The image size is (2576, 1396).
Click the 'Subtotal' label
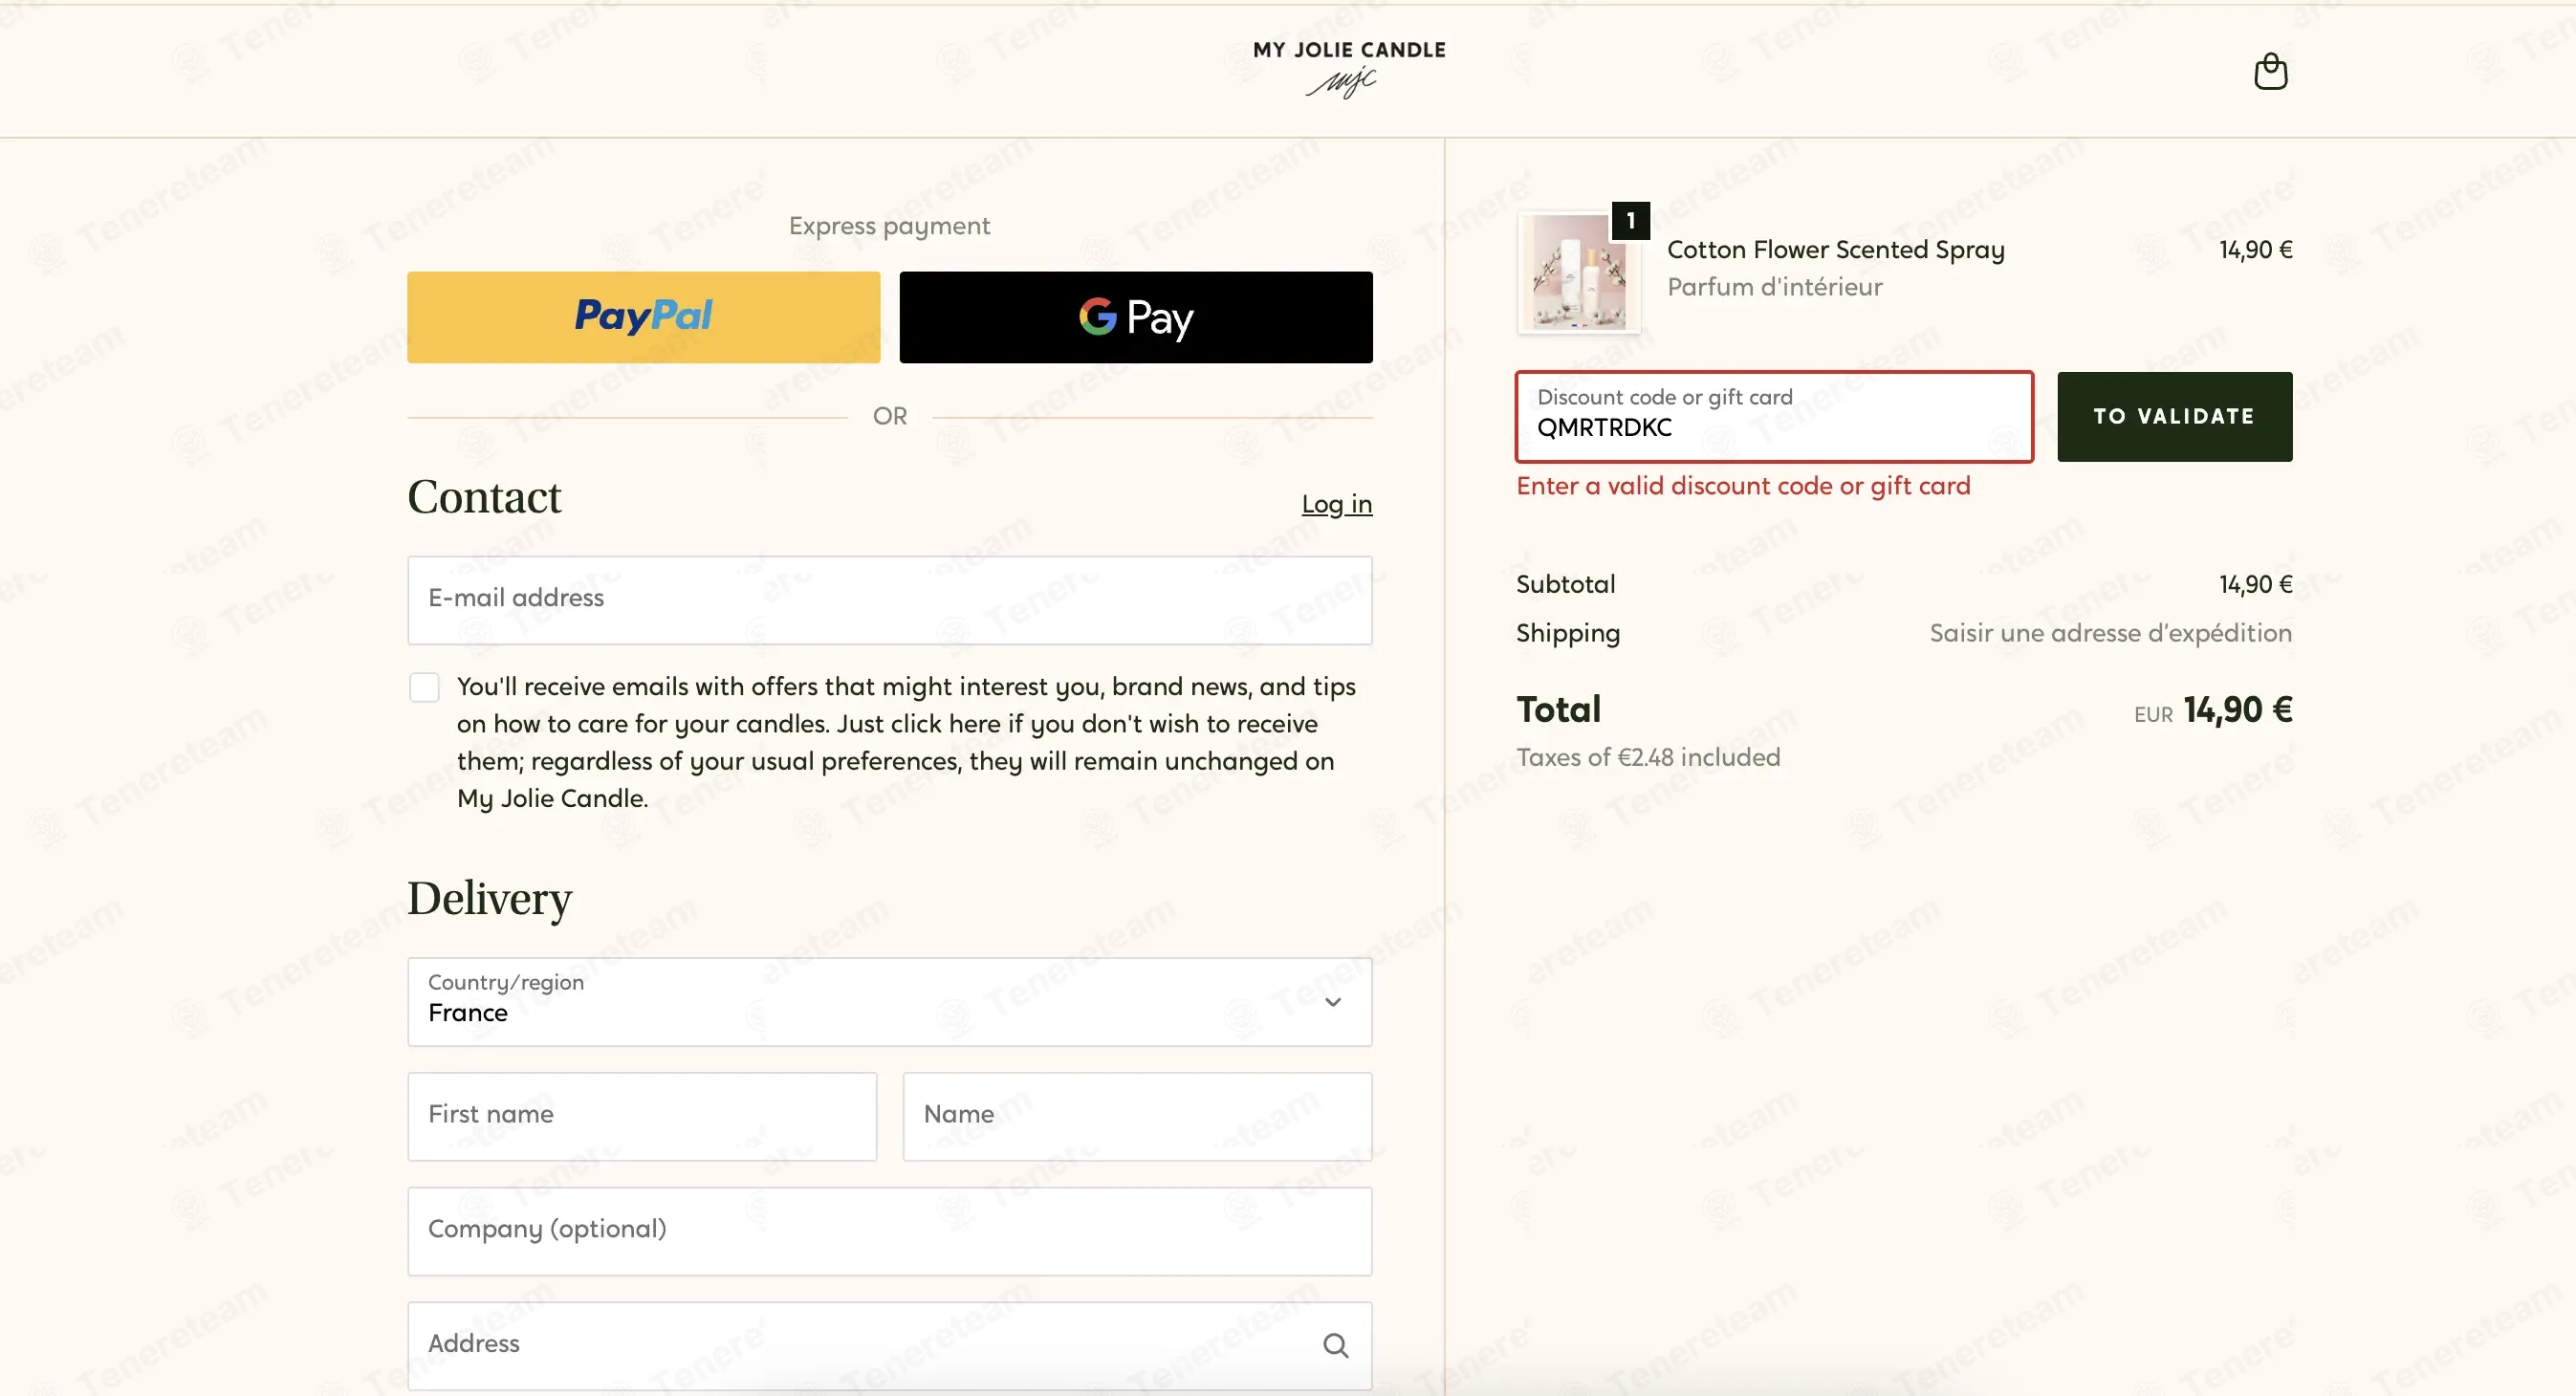tap(1565, 584)
